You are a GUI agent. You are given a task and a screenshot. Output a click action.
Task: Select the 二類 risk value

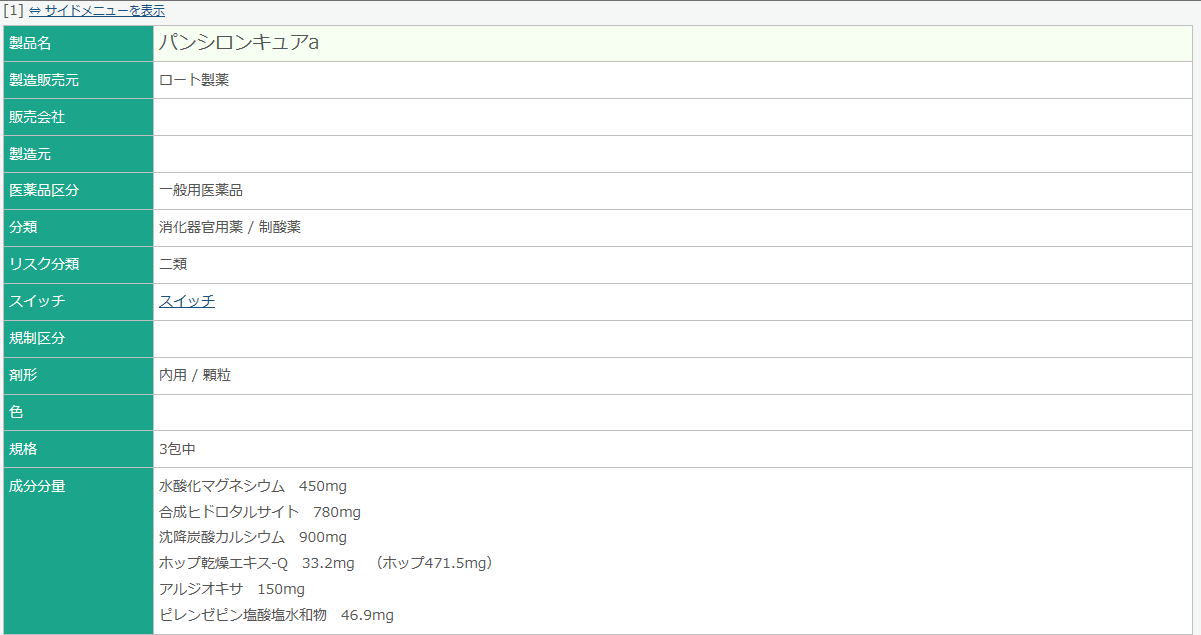[x=173, y=265]
